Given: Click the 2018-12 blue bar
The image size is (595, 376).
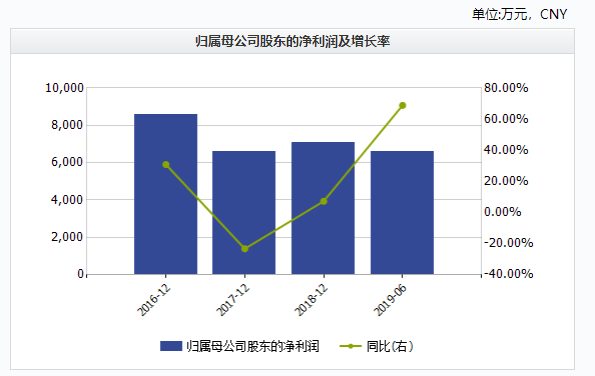Looking at the screenshot, I should pyautogui.click(x=323, y=208).
